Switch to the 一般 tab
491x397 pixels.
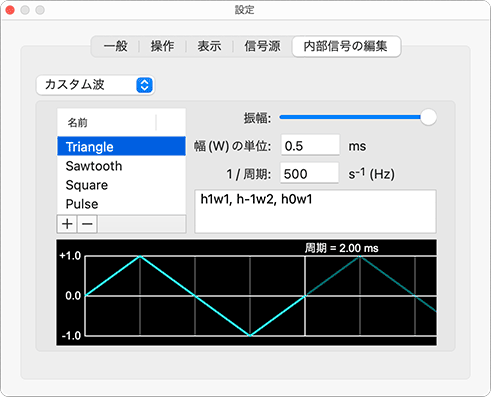point(115,46)
